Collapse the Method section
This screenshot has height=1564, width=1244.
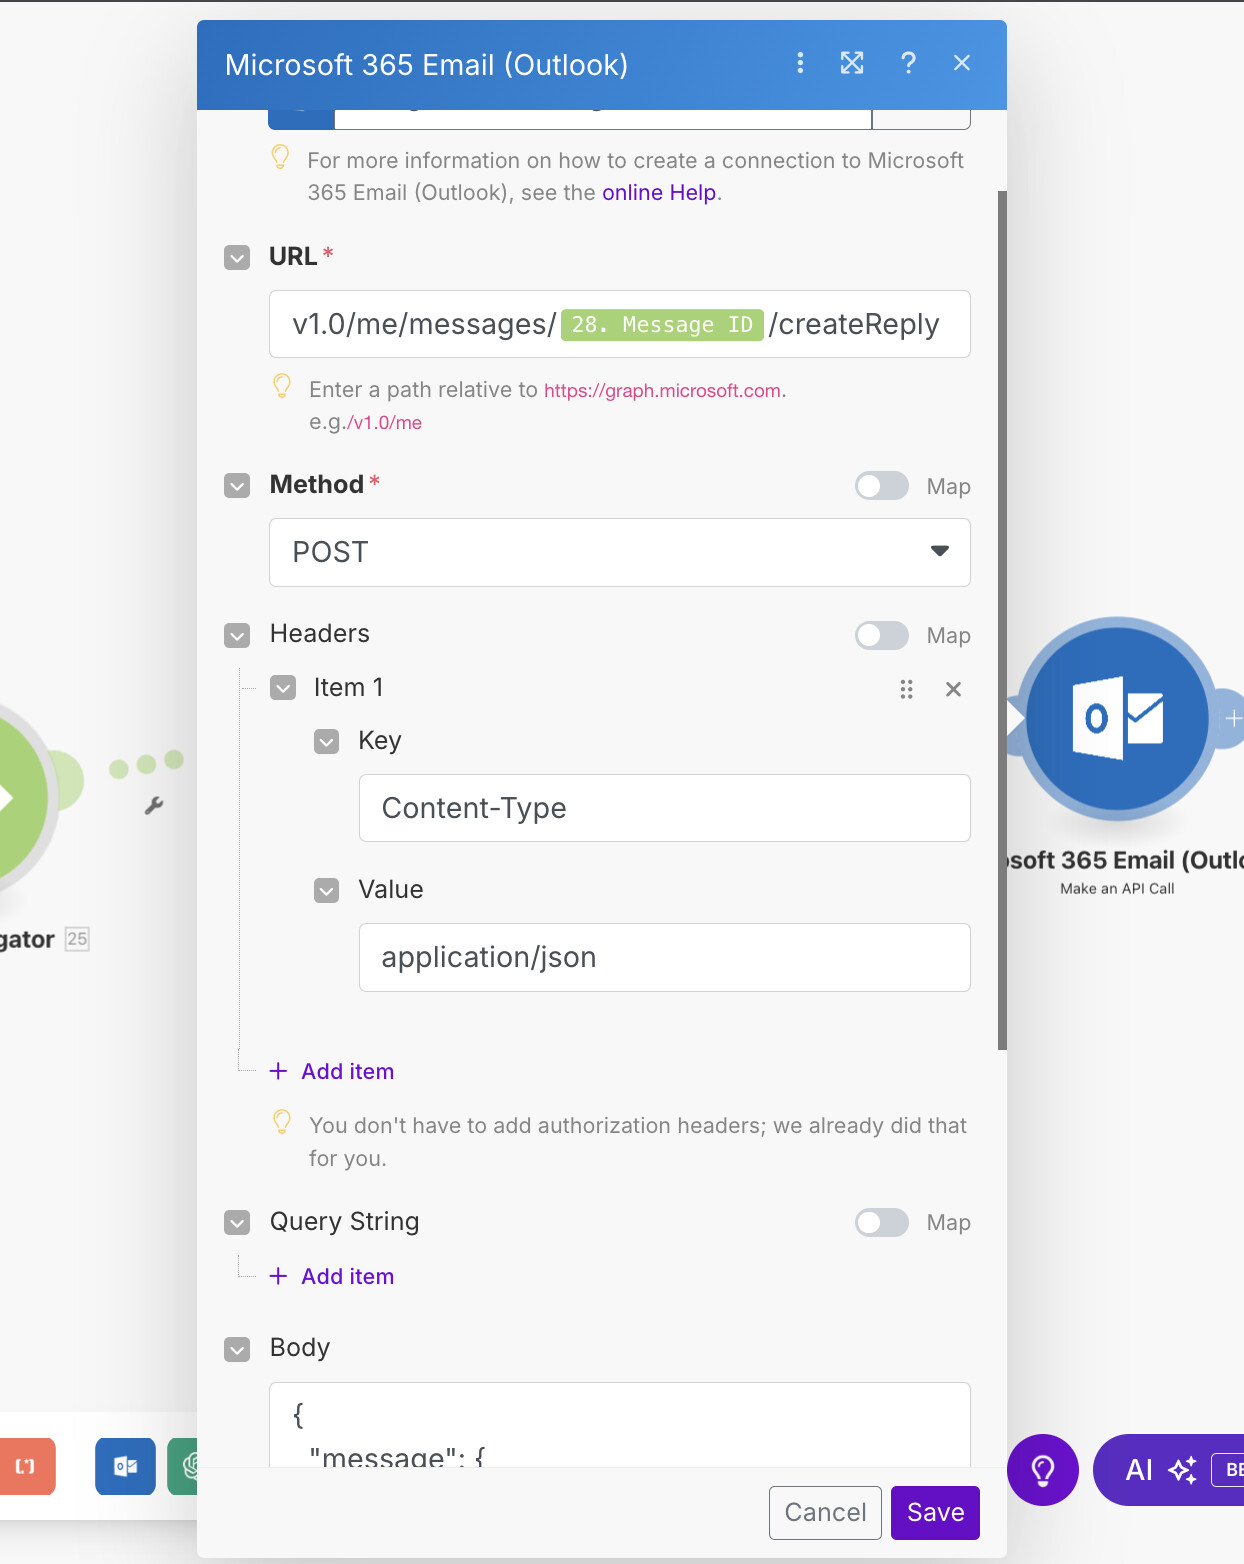237,486
